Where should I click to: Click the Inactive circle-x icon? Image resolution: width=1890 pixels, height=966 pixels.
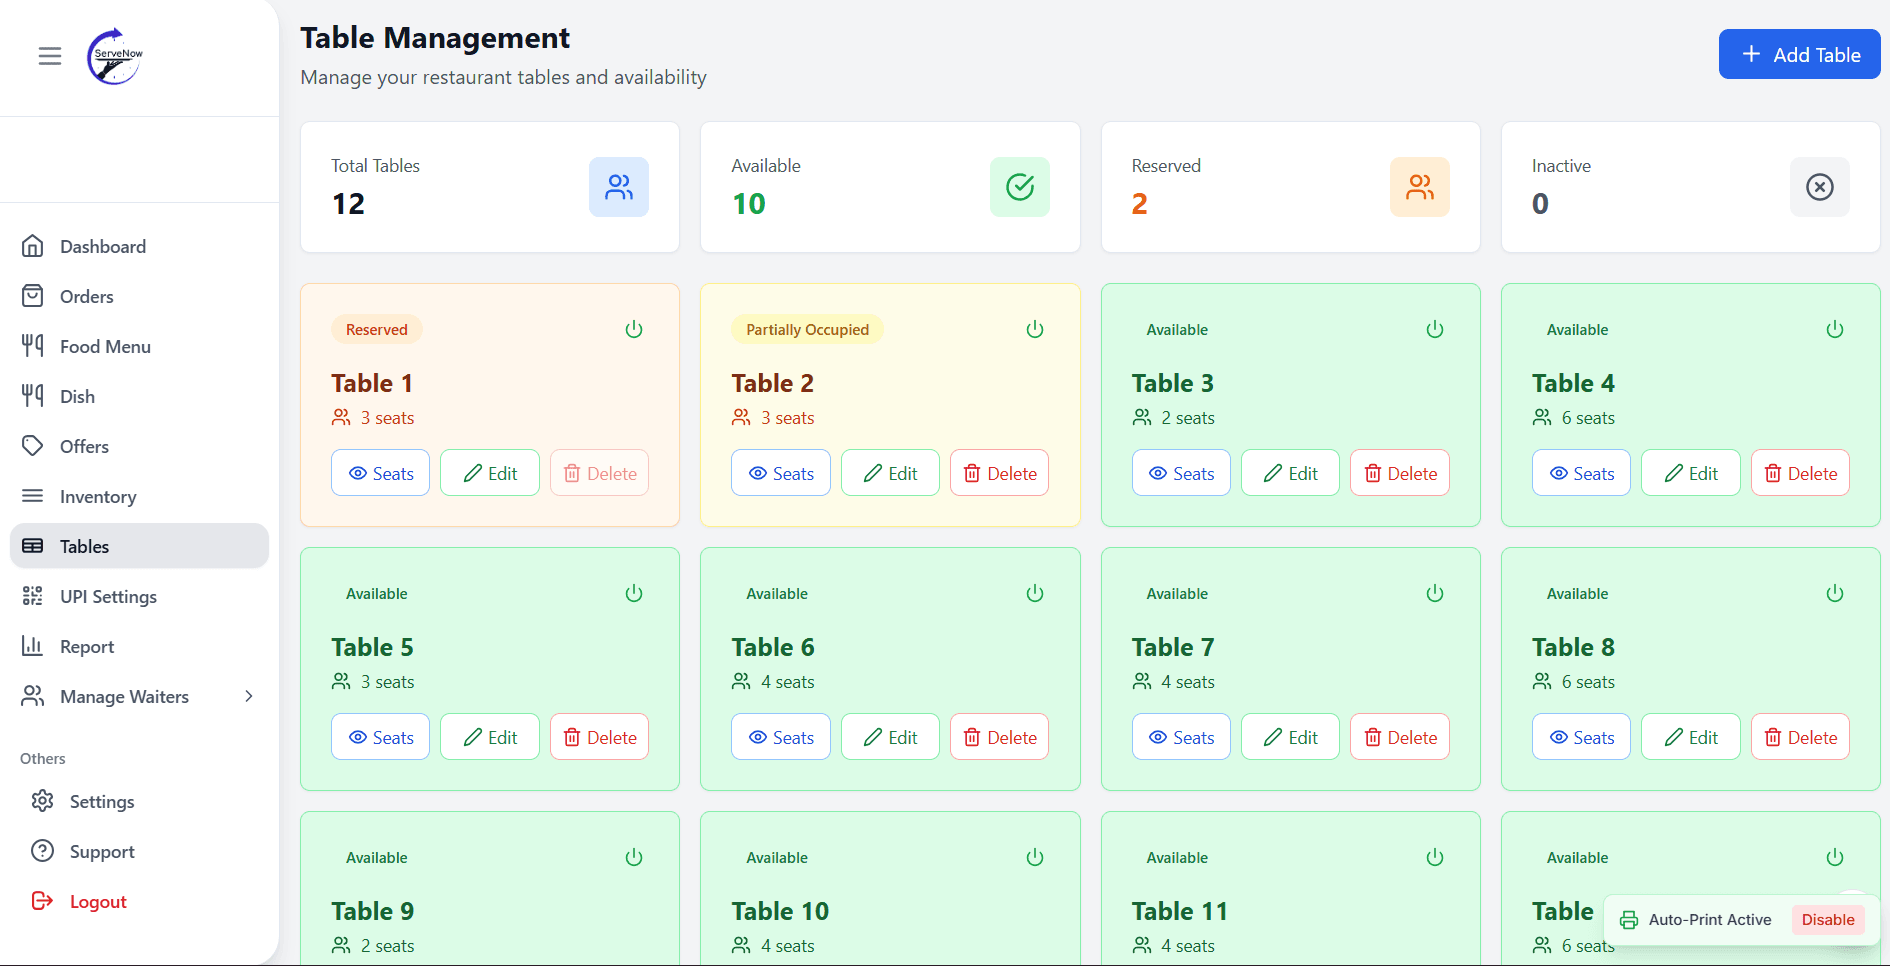(x=1819, y=187)
